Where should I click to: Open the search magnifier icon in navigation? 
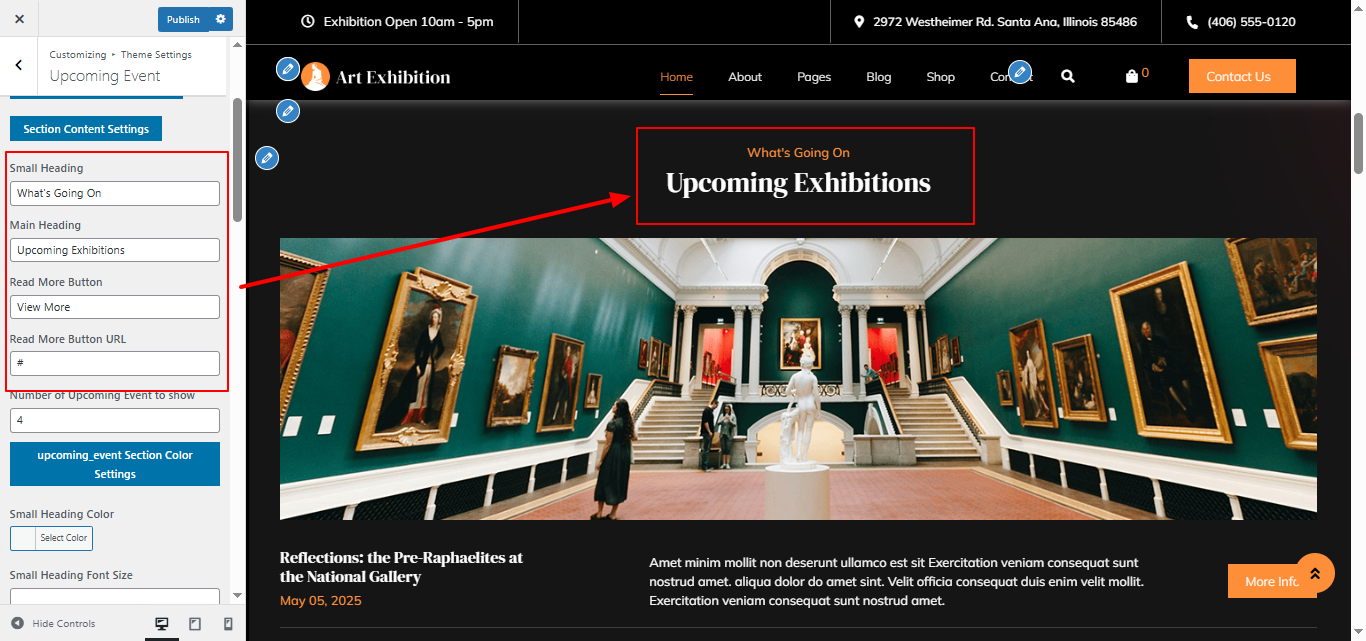click(1068, 76)
